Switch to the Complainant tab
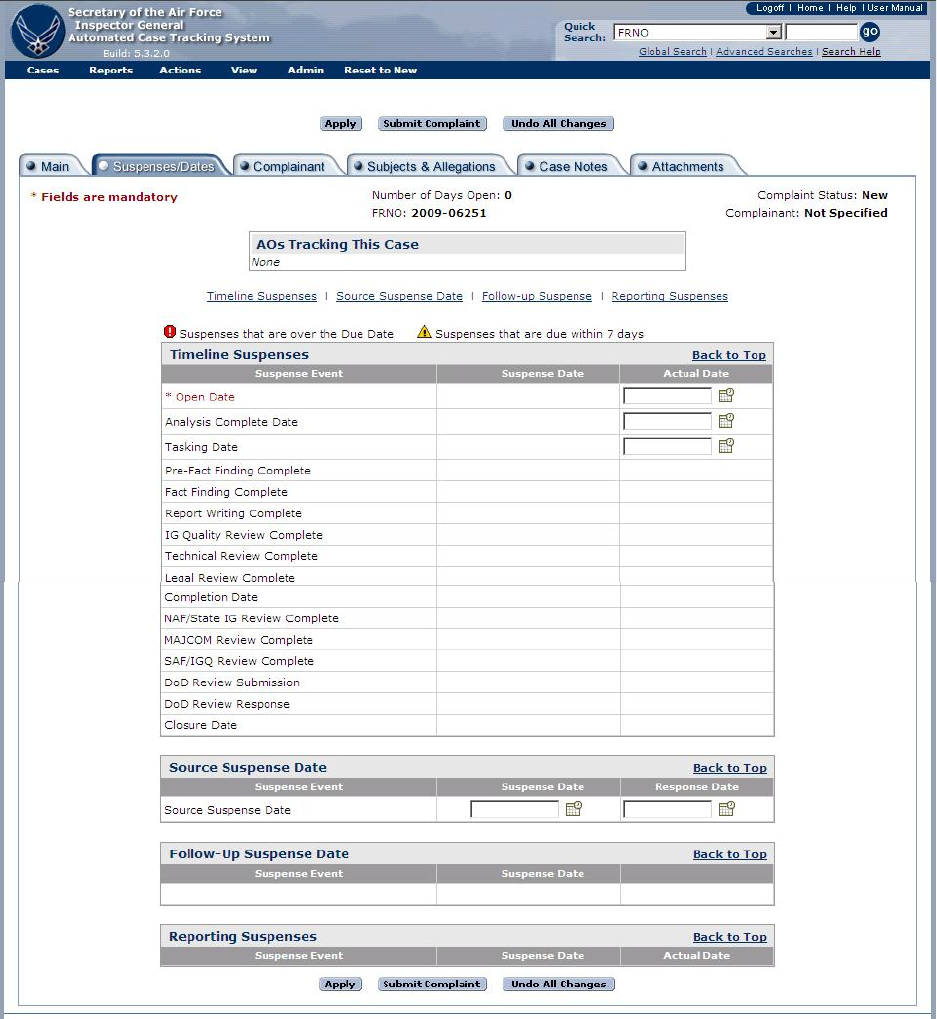The image size is (937, 1019). 288,166
